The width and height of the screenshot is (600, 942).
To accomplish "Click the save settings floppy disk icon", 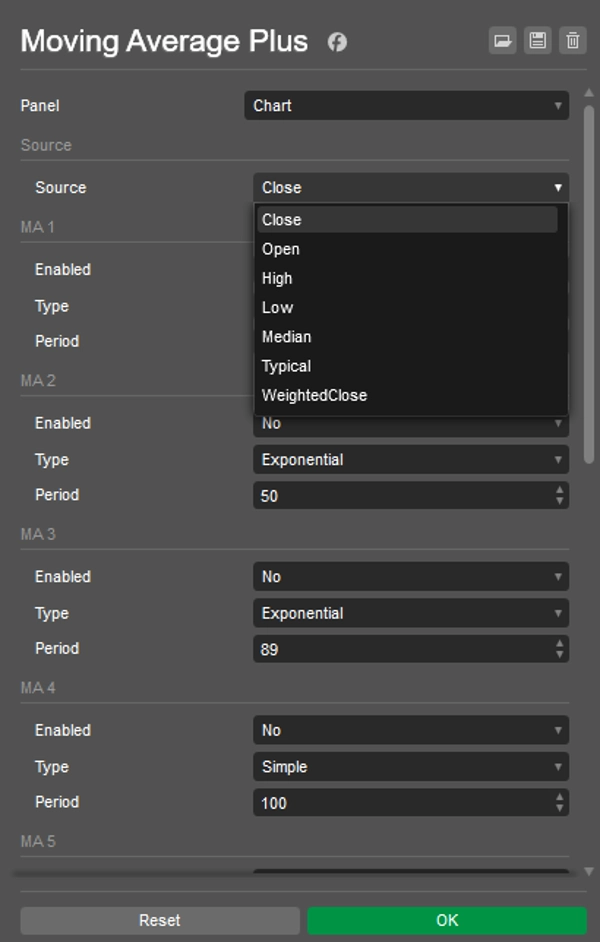I will (x=537, y=40).
